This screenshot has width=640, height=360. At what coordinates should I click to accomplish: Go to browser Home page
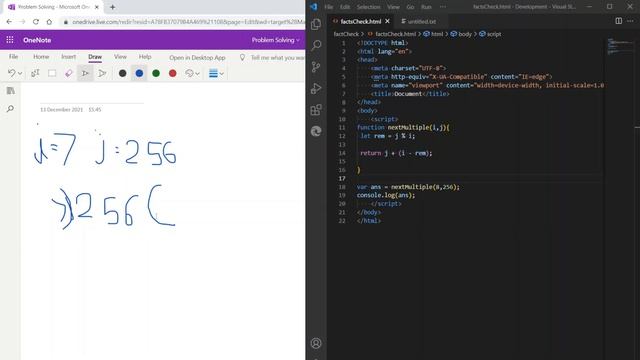pos(49,22)
